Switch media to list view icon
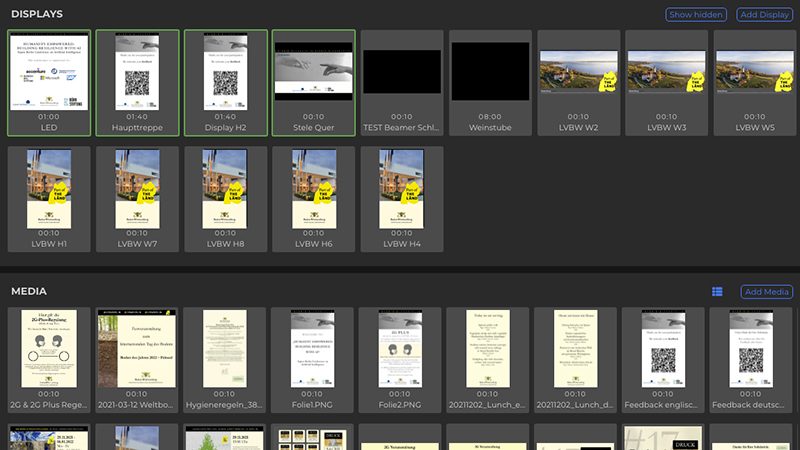The image size is (800, 450). [717, 291]
